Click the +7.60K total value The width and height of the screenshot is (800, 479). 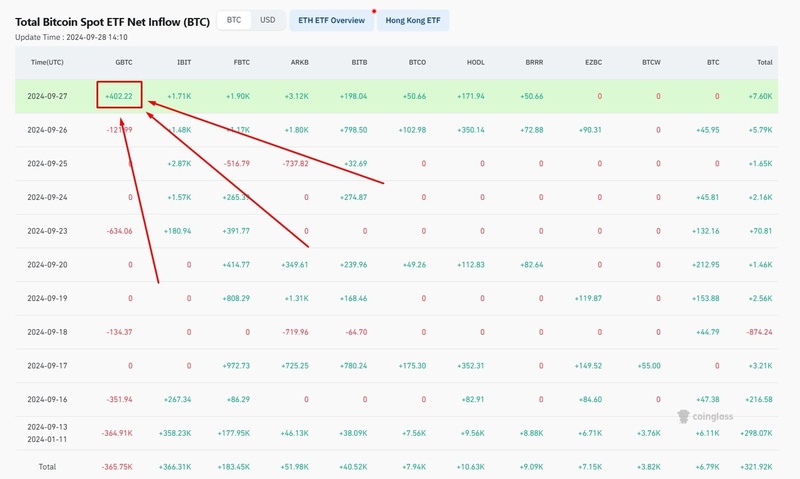click(x=760, y=96)
